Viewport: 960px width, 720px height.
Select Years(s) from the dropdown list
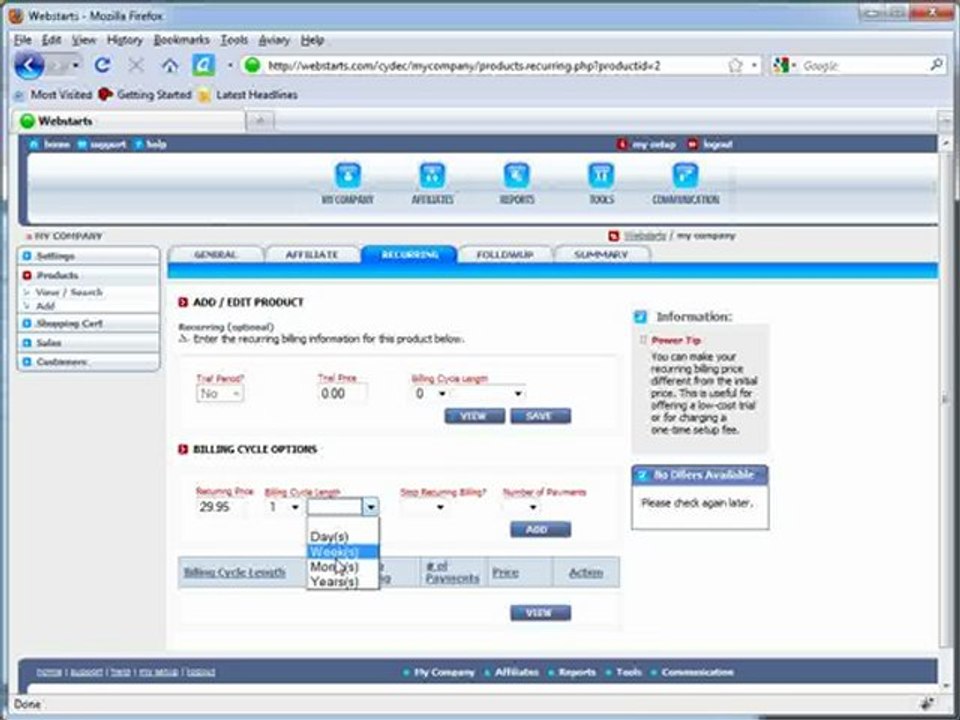tap(343, 581)
